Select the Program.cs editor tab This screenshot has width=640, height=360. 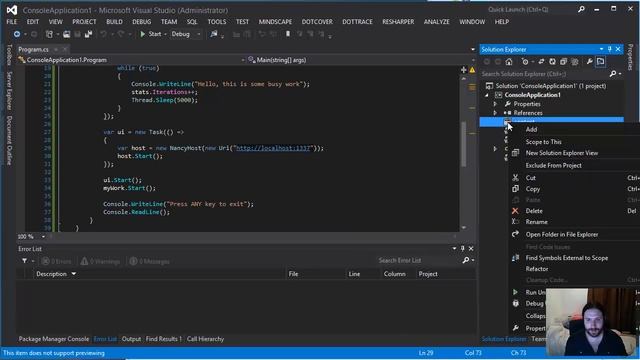(33, 49)
